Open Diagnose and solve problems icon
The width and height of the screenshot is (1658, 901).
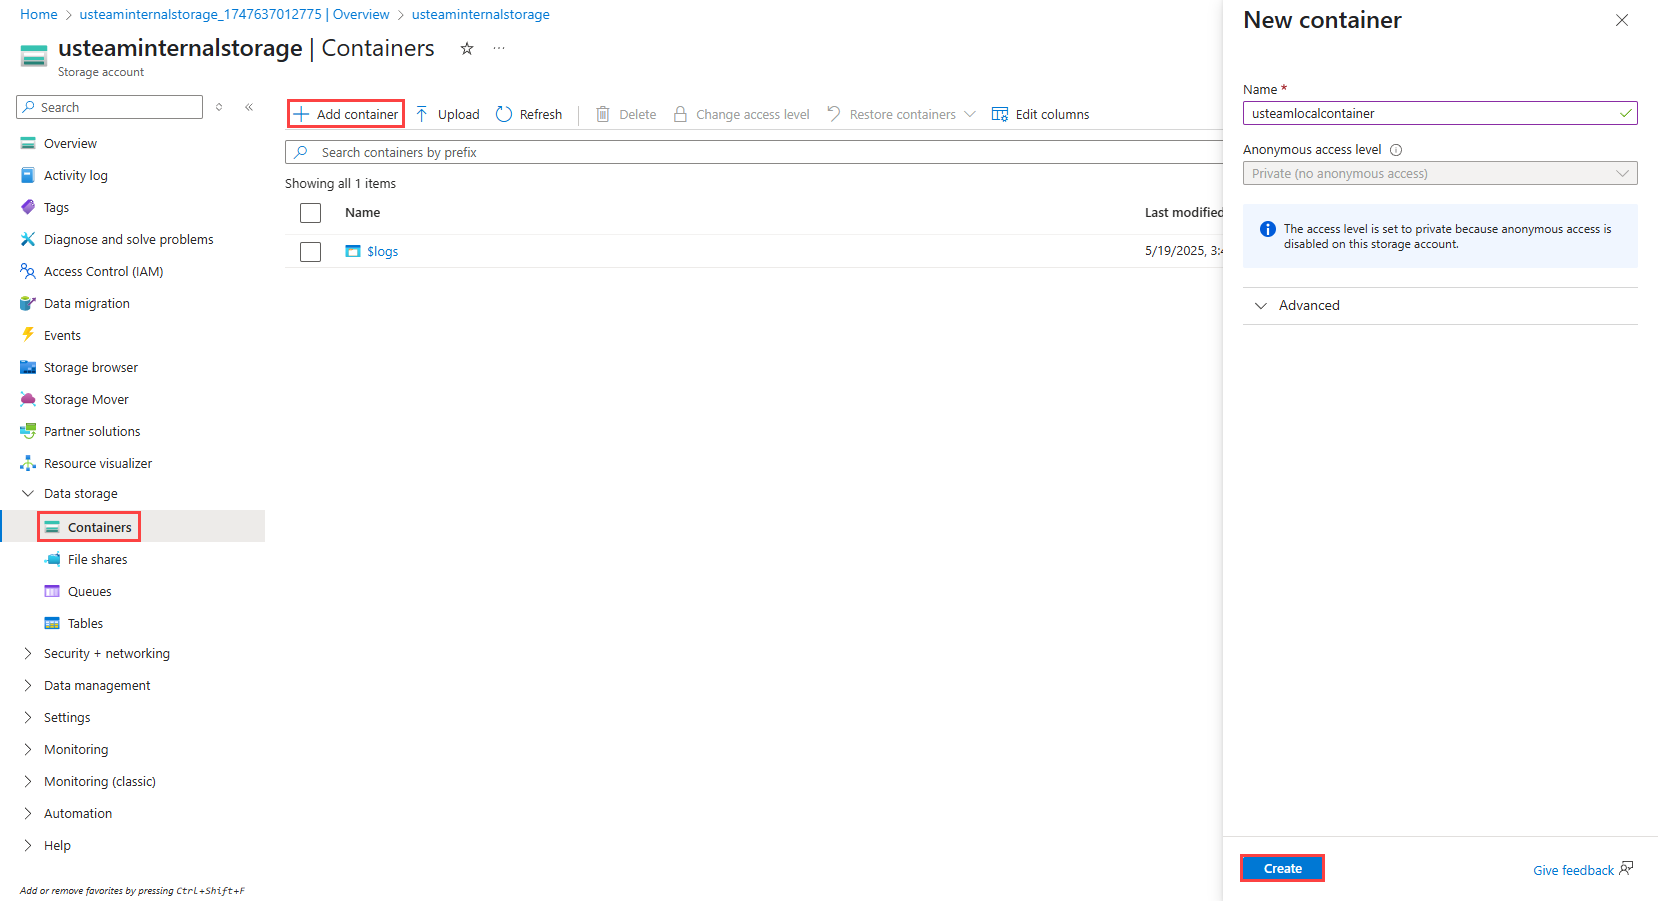click(28, 239)
